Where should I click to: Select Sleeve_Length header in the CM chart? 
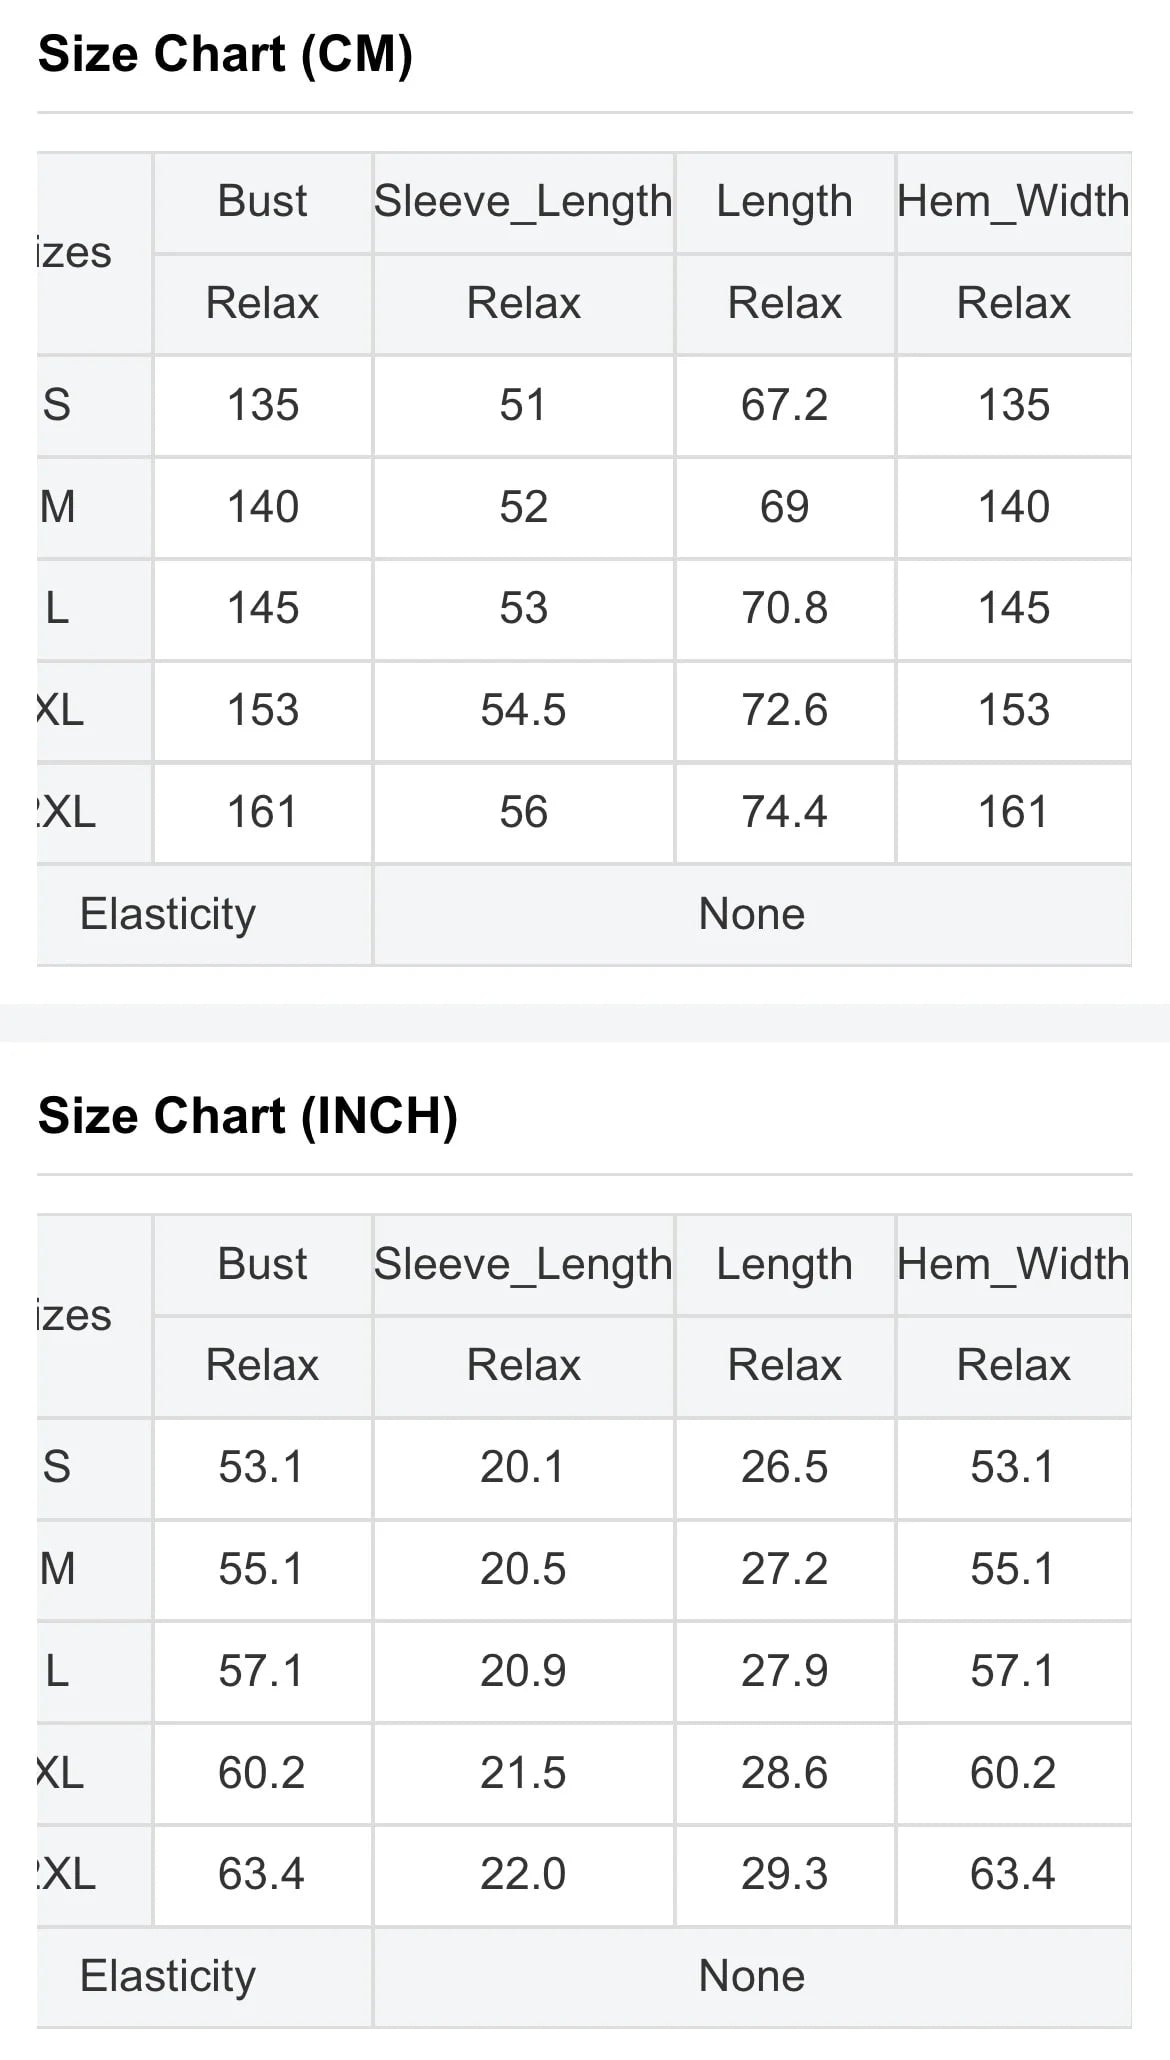pyautogui.click(x=523, y=201)
